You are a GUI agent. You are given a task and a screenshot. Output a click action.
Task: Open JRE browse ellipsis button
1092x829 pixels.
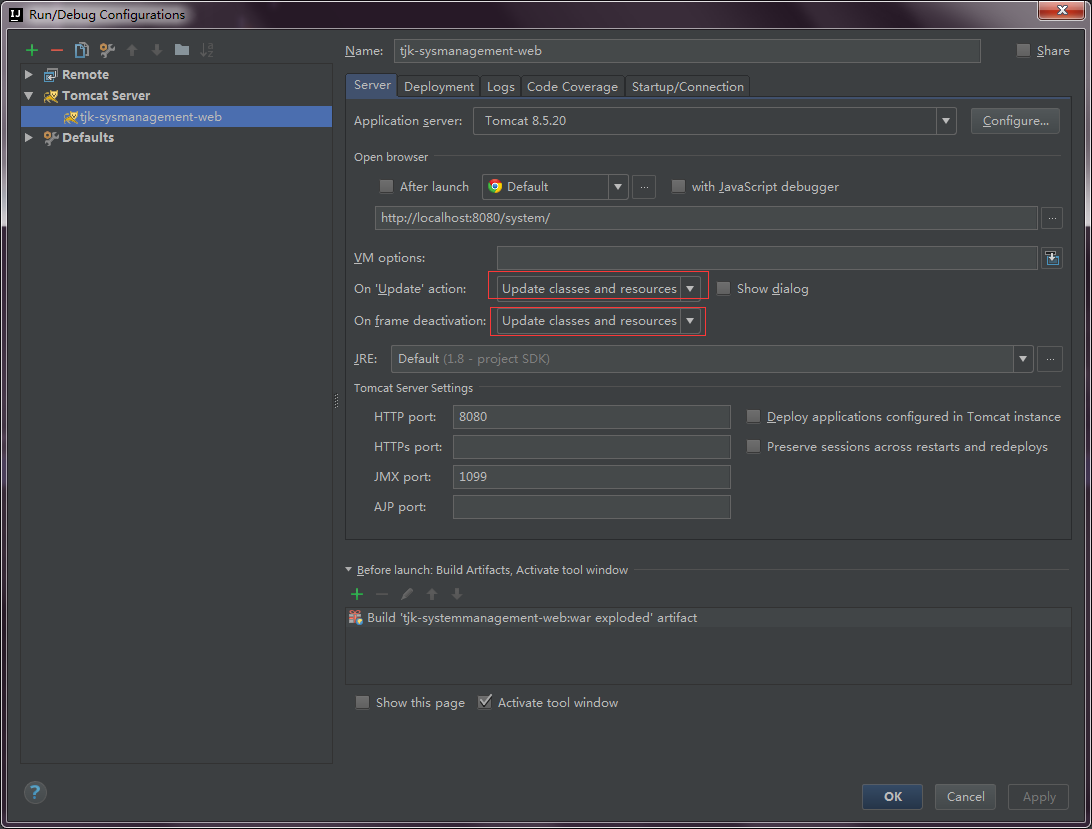(x=1050, y=359)
